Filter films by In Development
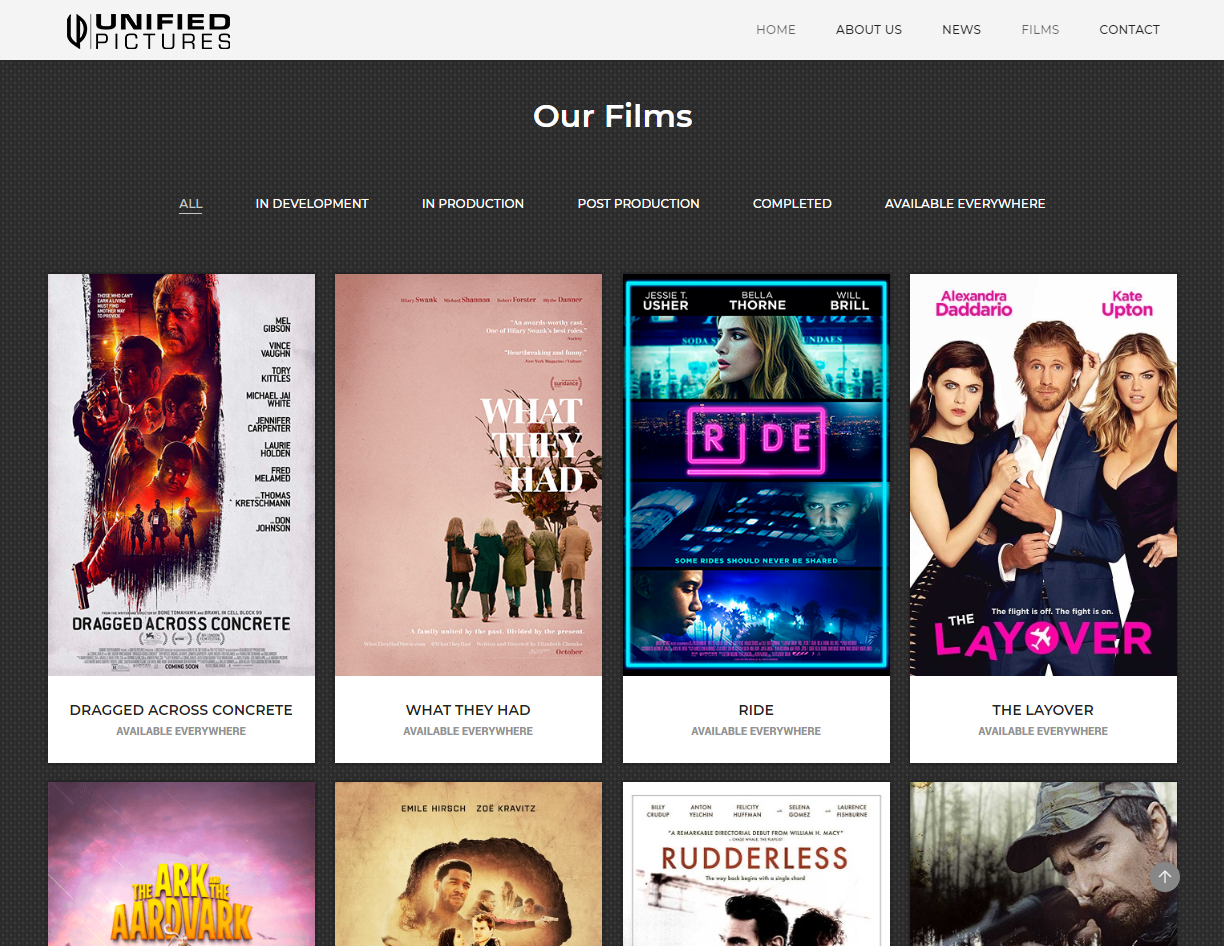Image resolution: width=1224 pixels, height=946 pixels. 311,204
